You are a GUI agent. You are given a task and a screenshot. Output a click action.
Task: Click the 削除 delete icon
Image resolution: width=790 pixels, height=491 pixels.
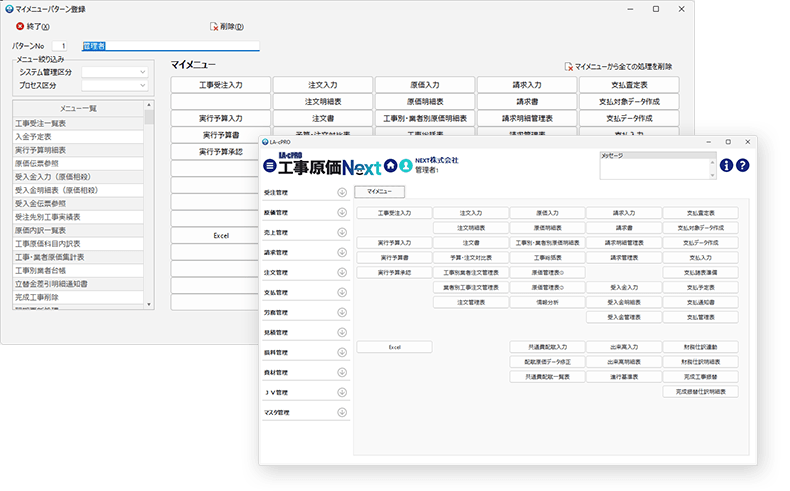214,26
